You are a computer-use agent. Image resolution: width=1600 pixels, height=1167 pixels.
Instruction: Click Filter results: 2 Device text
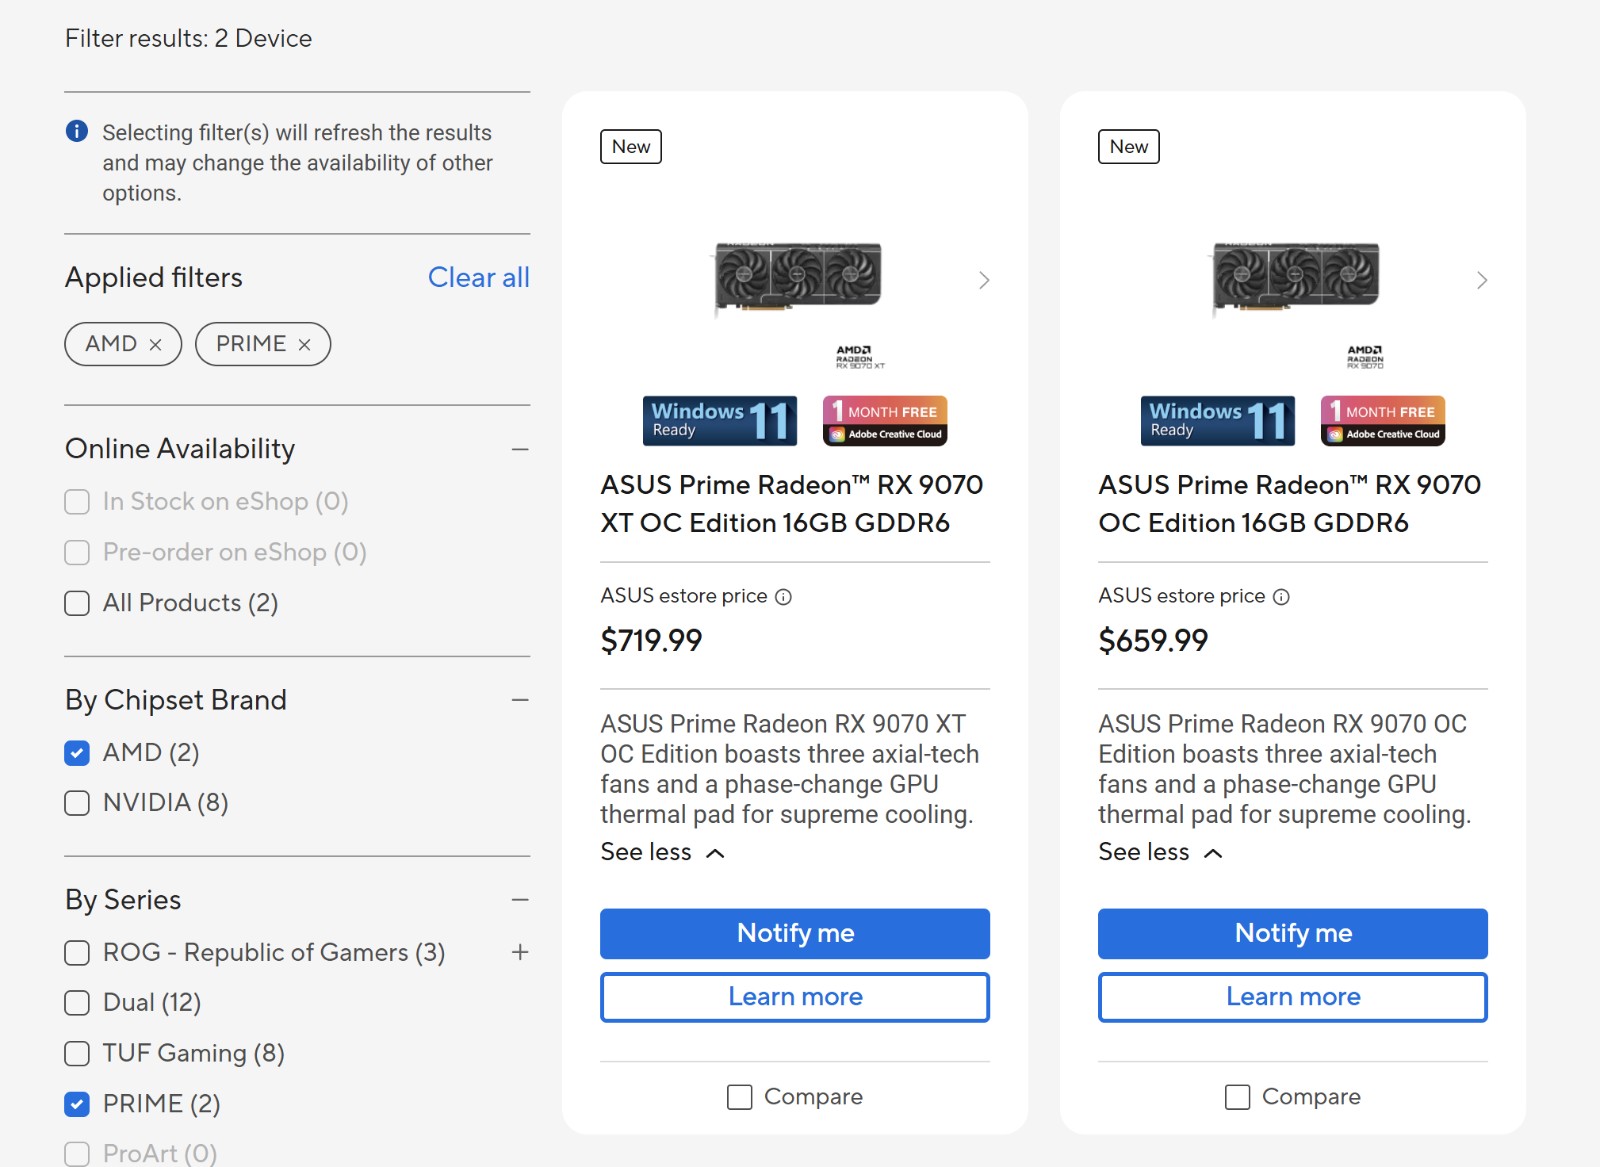click(189, 39)
